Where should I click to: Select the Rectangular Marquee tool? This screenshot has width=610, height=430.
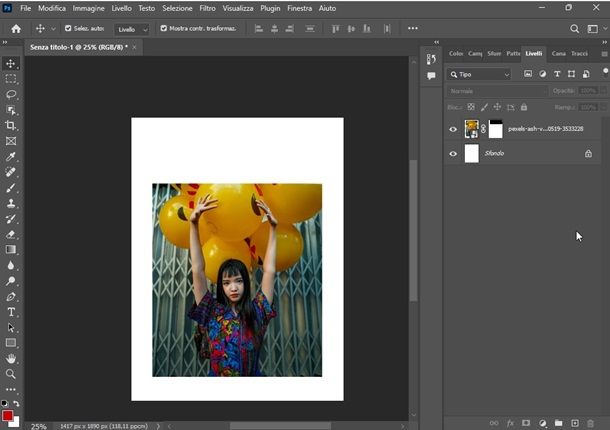(x=11, y=79)
